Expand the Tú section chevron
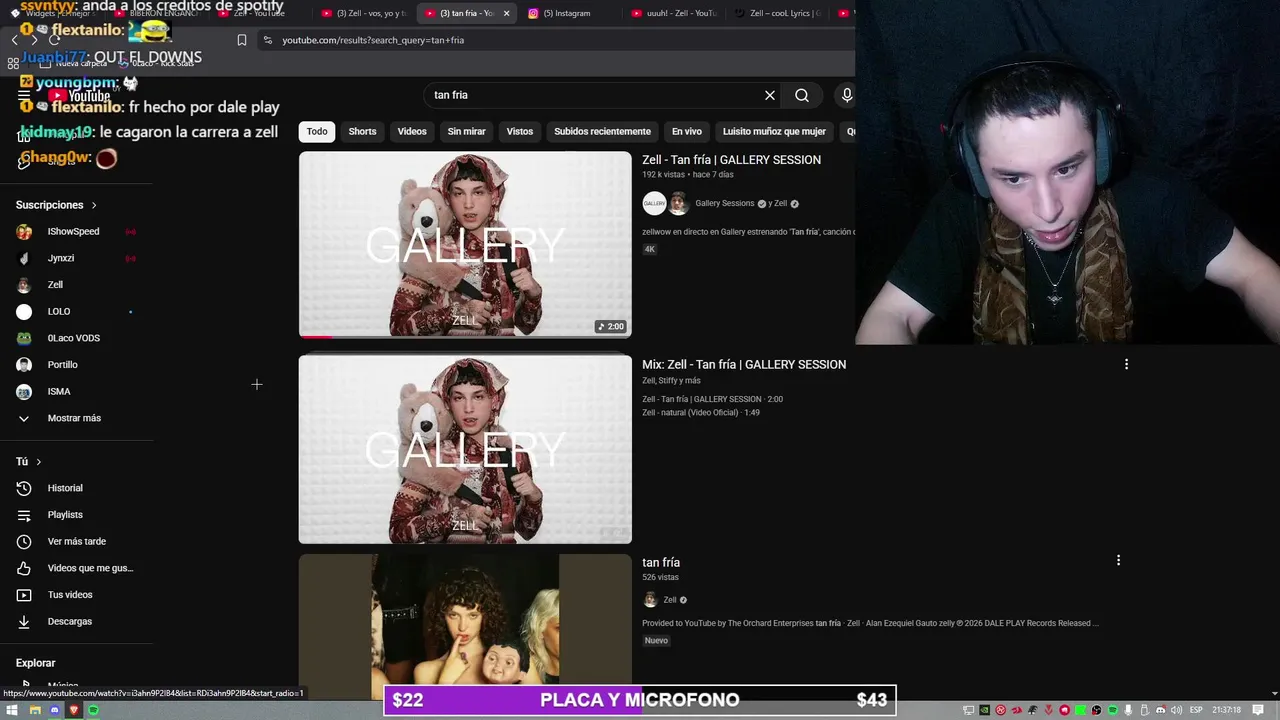The image size is (1280, 720). pos(38,462)
